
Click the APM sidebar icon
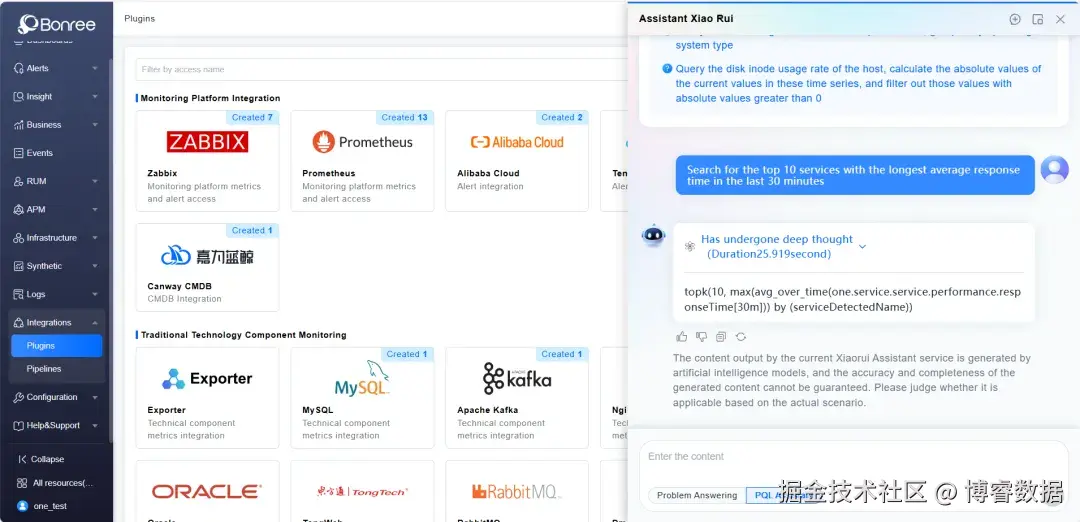click(x=19, y=209)
